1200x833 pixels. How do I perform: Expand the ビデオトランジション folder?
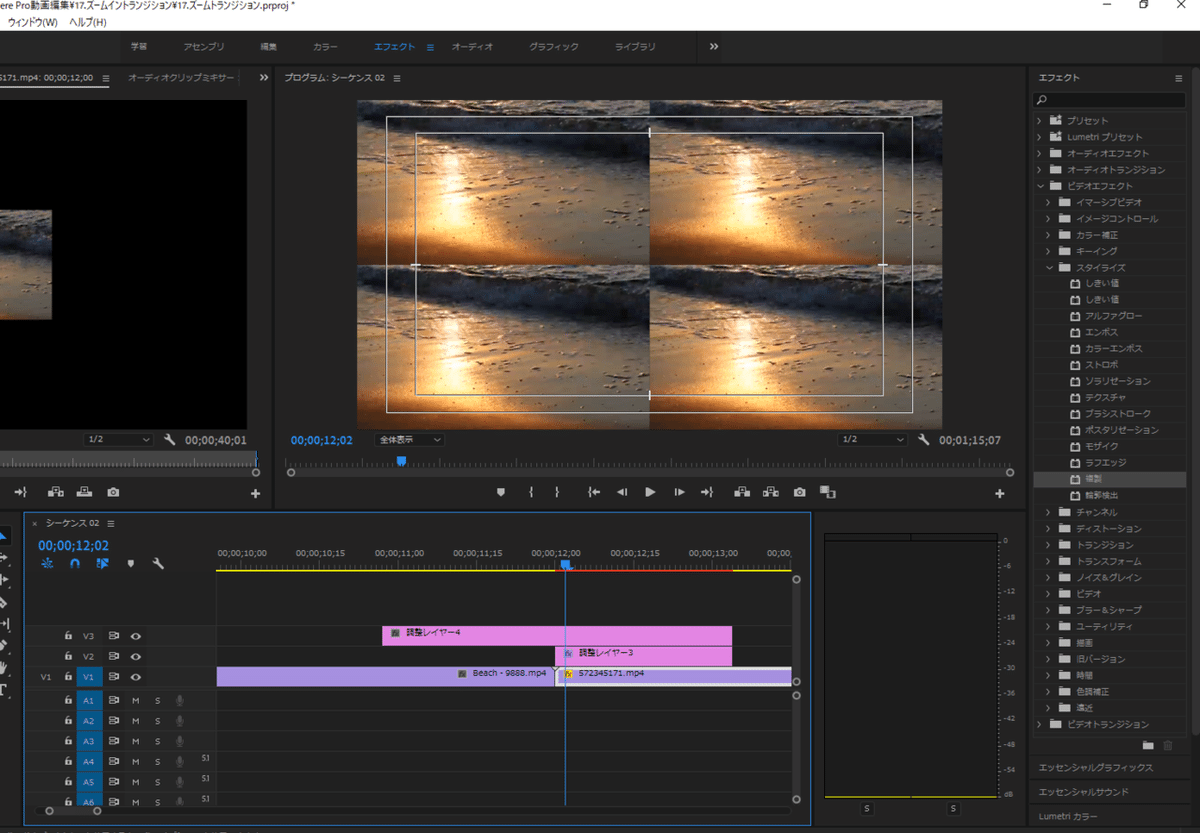(1039, 724)
